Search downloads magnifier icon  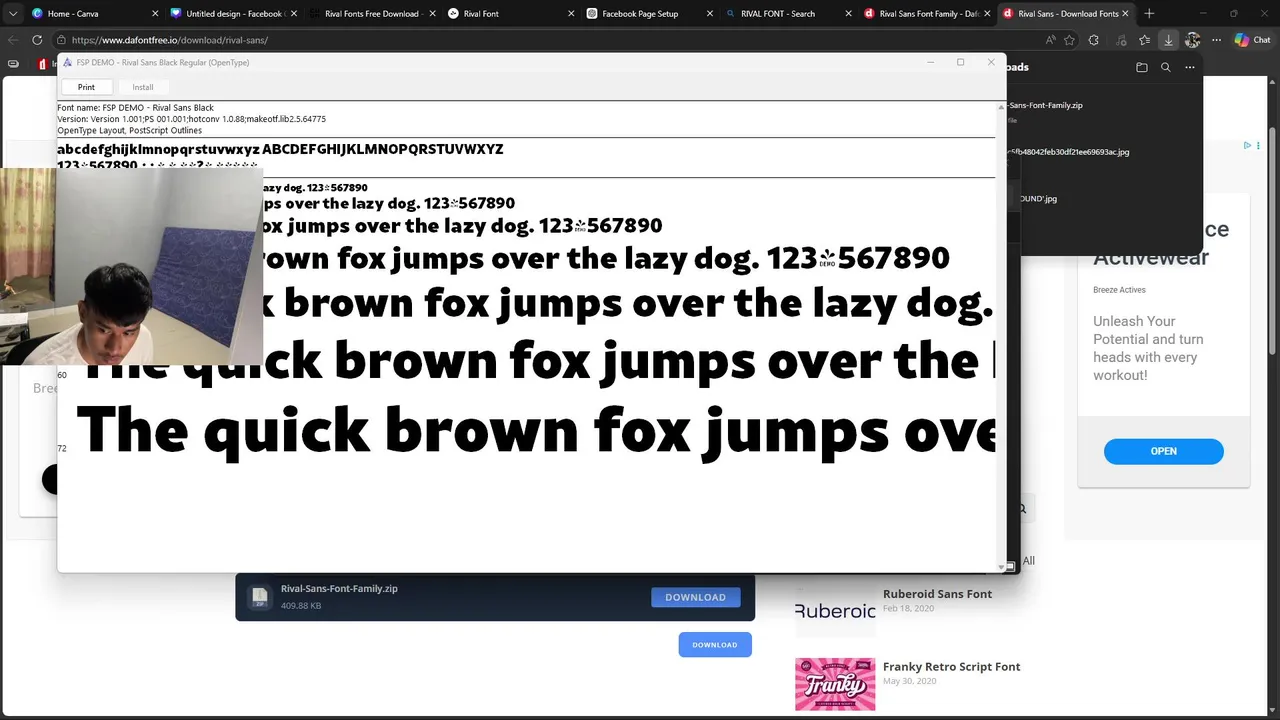1166,67
